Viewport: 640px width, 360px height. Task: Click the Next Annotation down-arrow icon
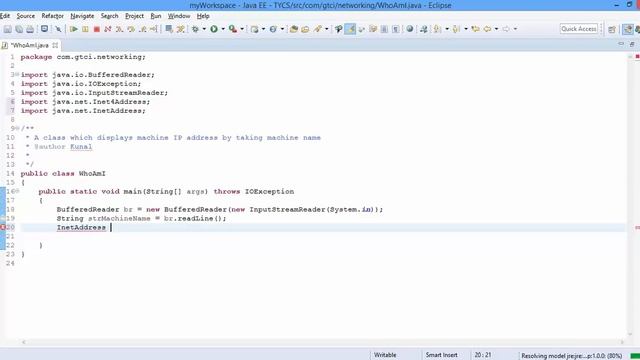point(437,29)
